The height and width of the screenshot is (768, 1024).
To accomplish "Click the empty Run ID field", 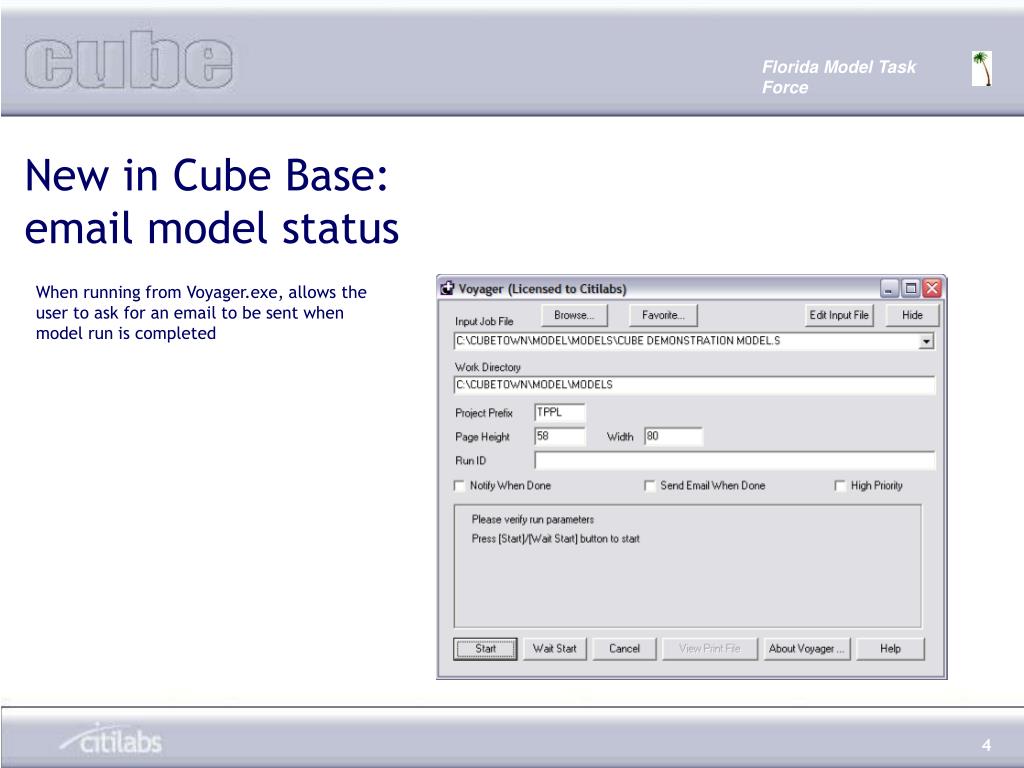I will 735,460.
